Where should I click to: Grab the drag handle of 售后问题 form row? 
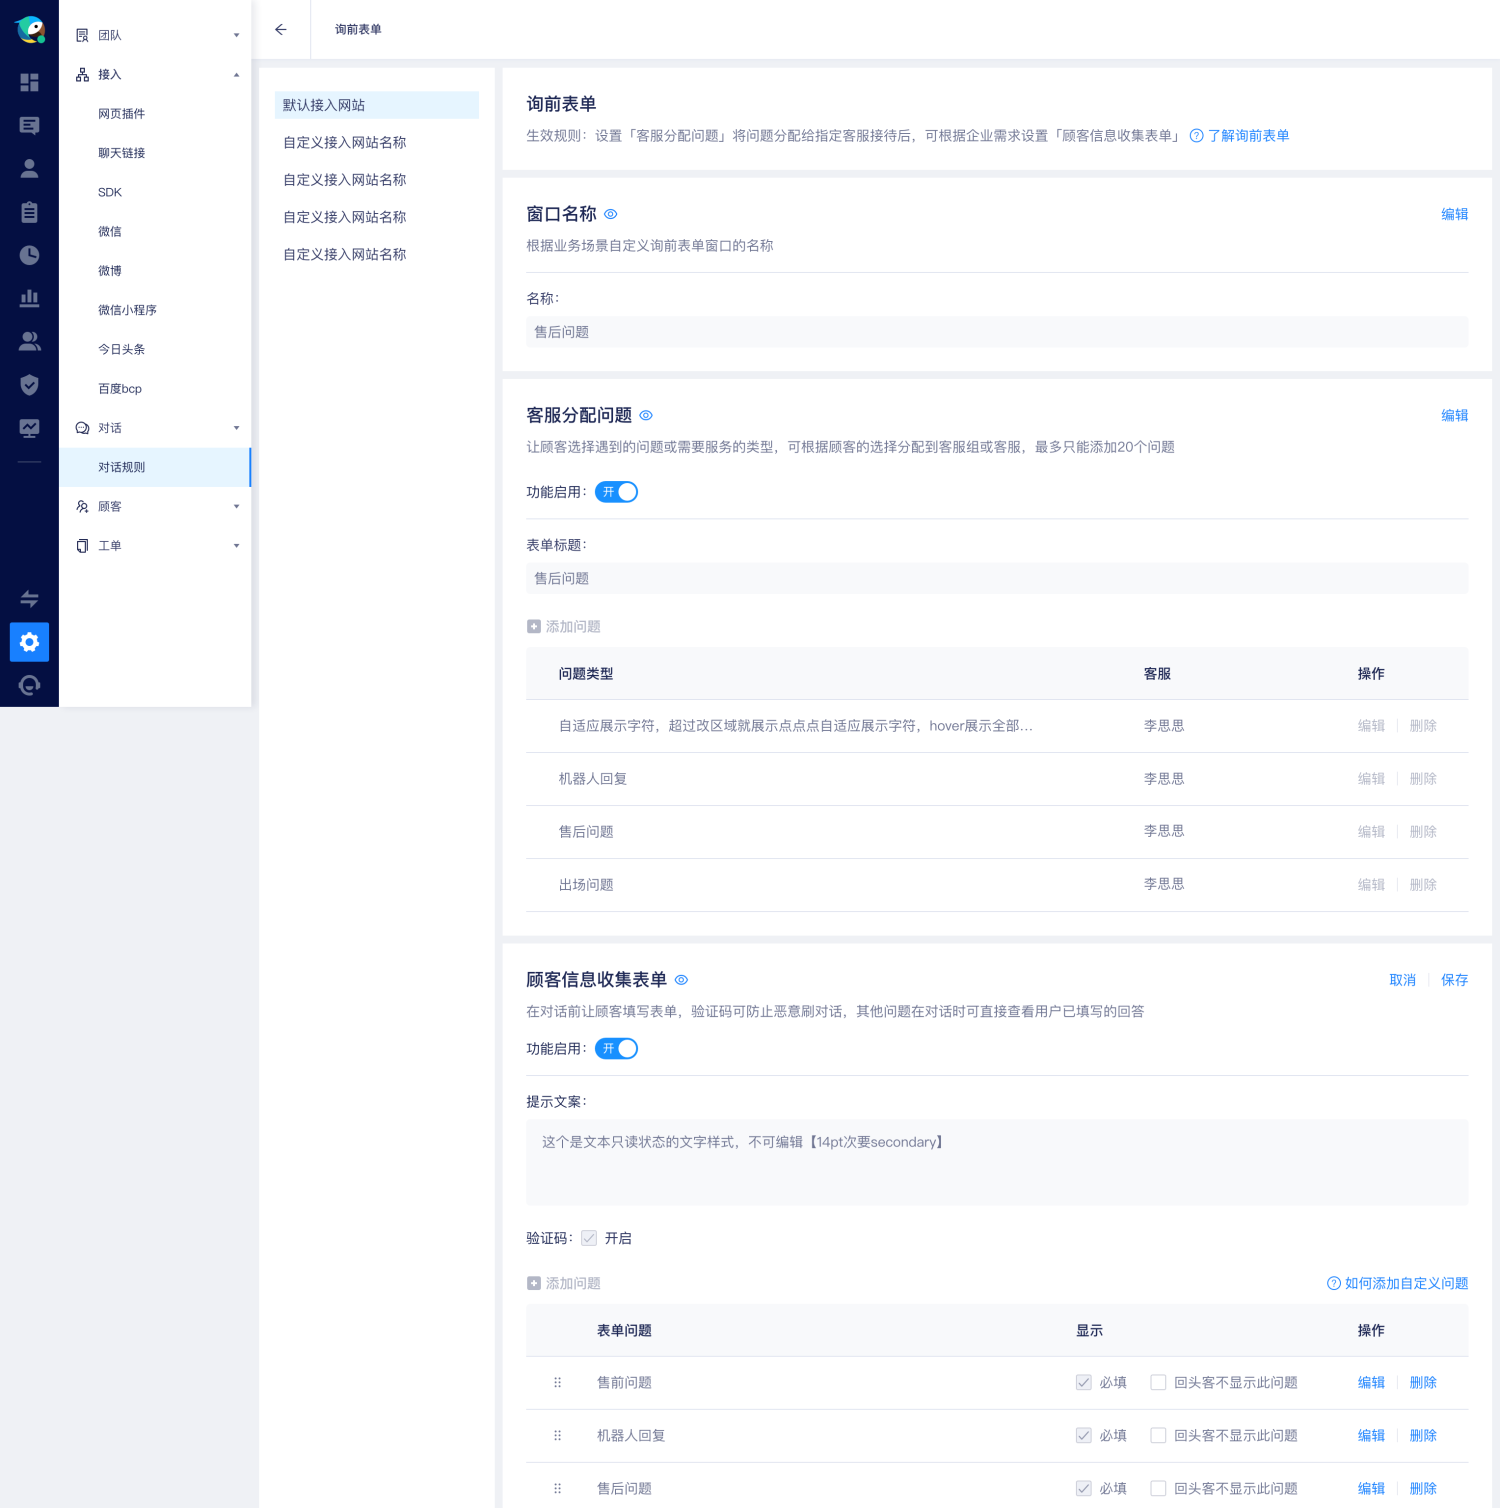click(557, 1489)
